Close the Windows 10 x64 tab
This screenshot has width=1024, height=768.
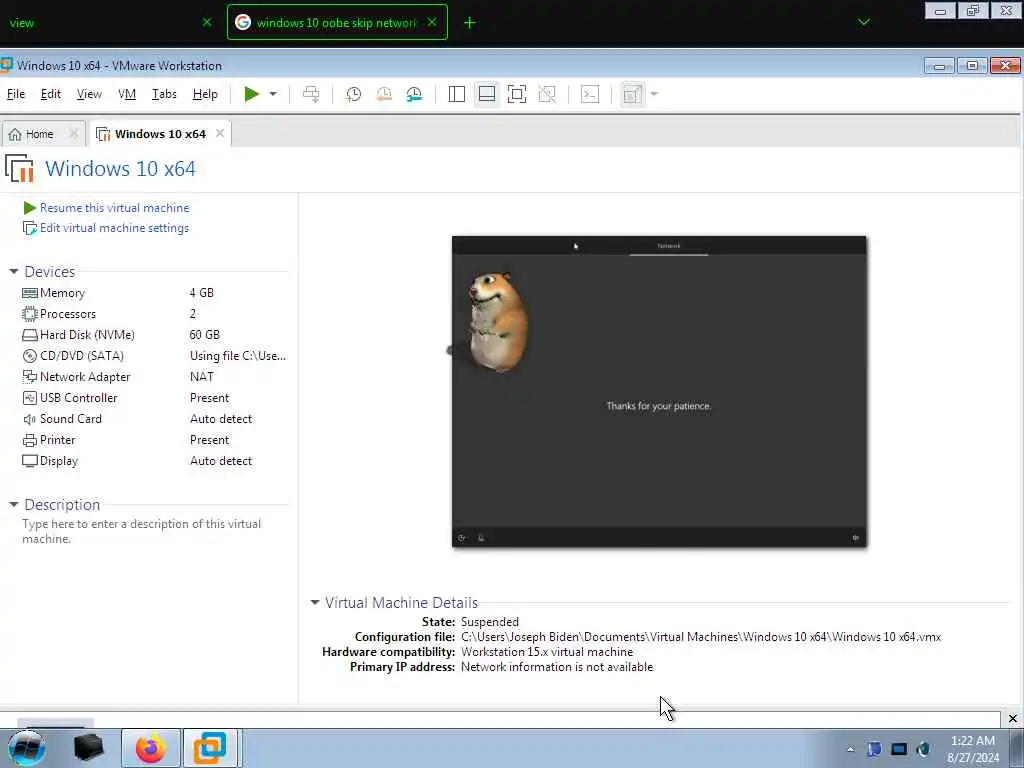coord(220,133)
